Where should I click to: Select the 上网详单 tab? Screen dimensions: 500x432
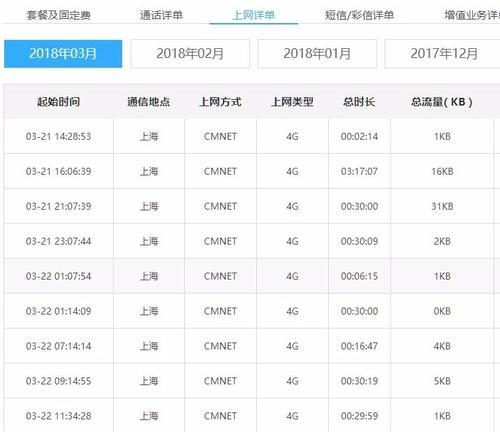coord(253,15)
